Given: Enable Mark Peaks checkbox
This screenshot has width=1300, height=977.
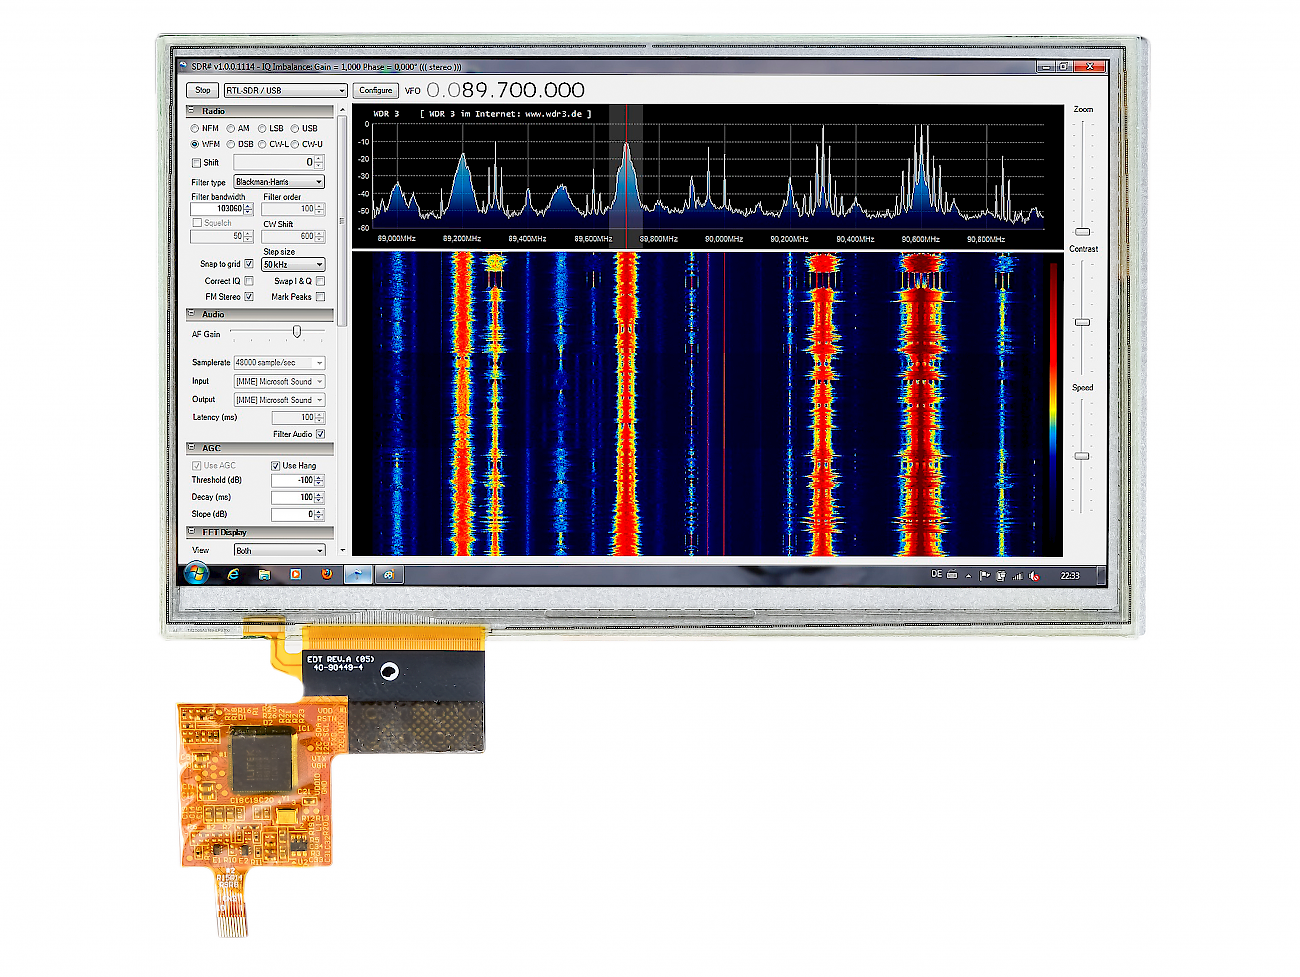Looking at the screenshot, I should [x=320, y=297].
